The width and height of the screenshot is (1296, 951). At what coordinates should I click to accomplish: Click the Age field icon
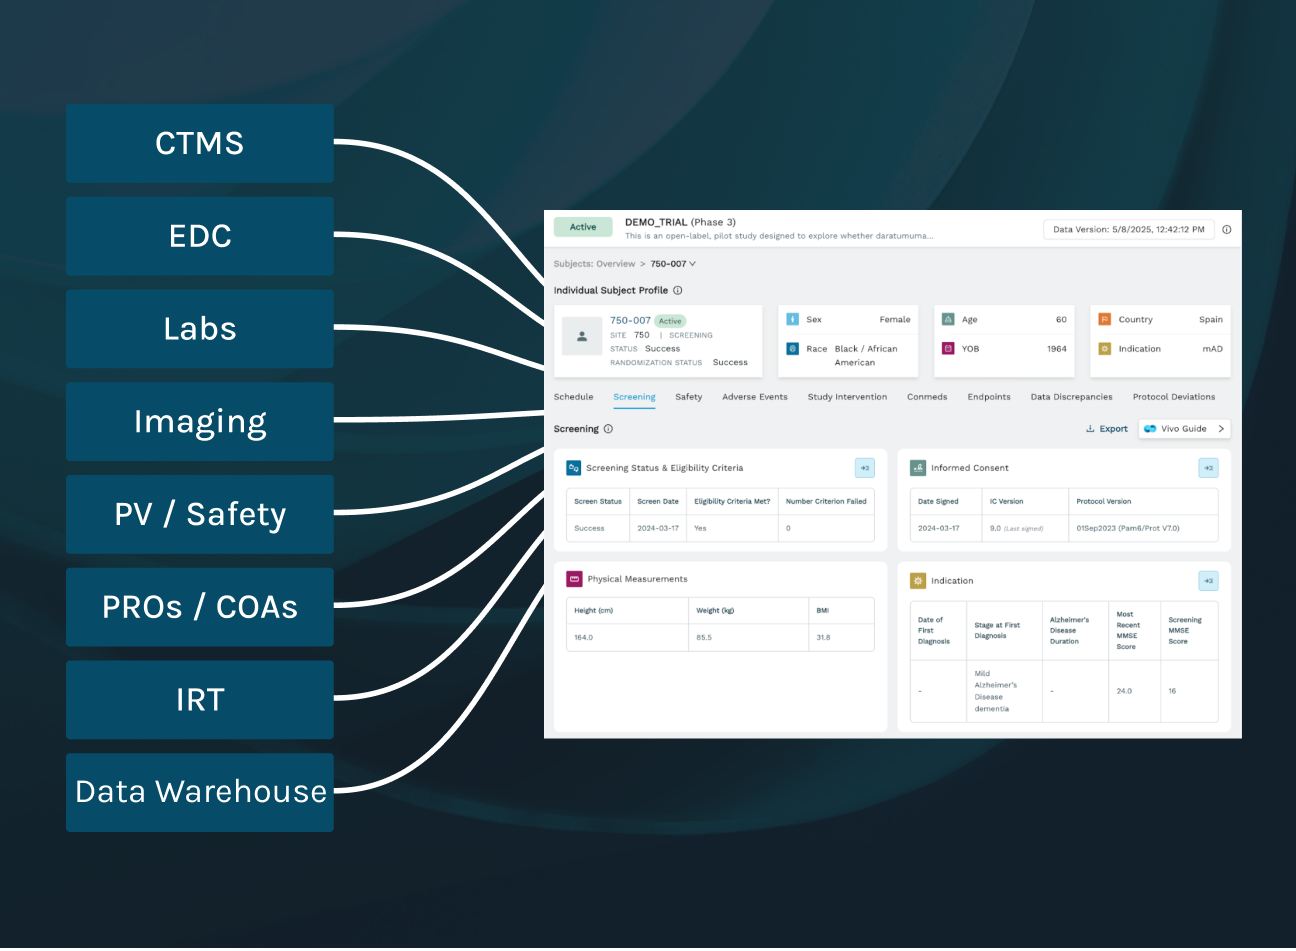(948, 319)
